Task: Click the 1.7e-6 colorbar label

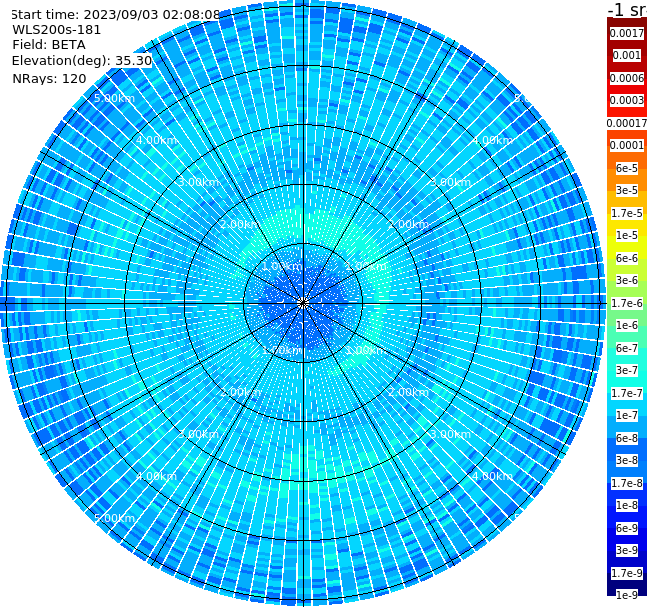Action: 627,303
